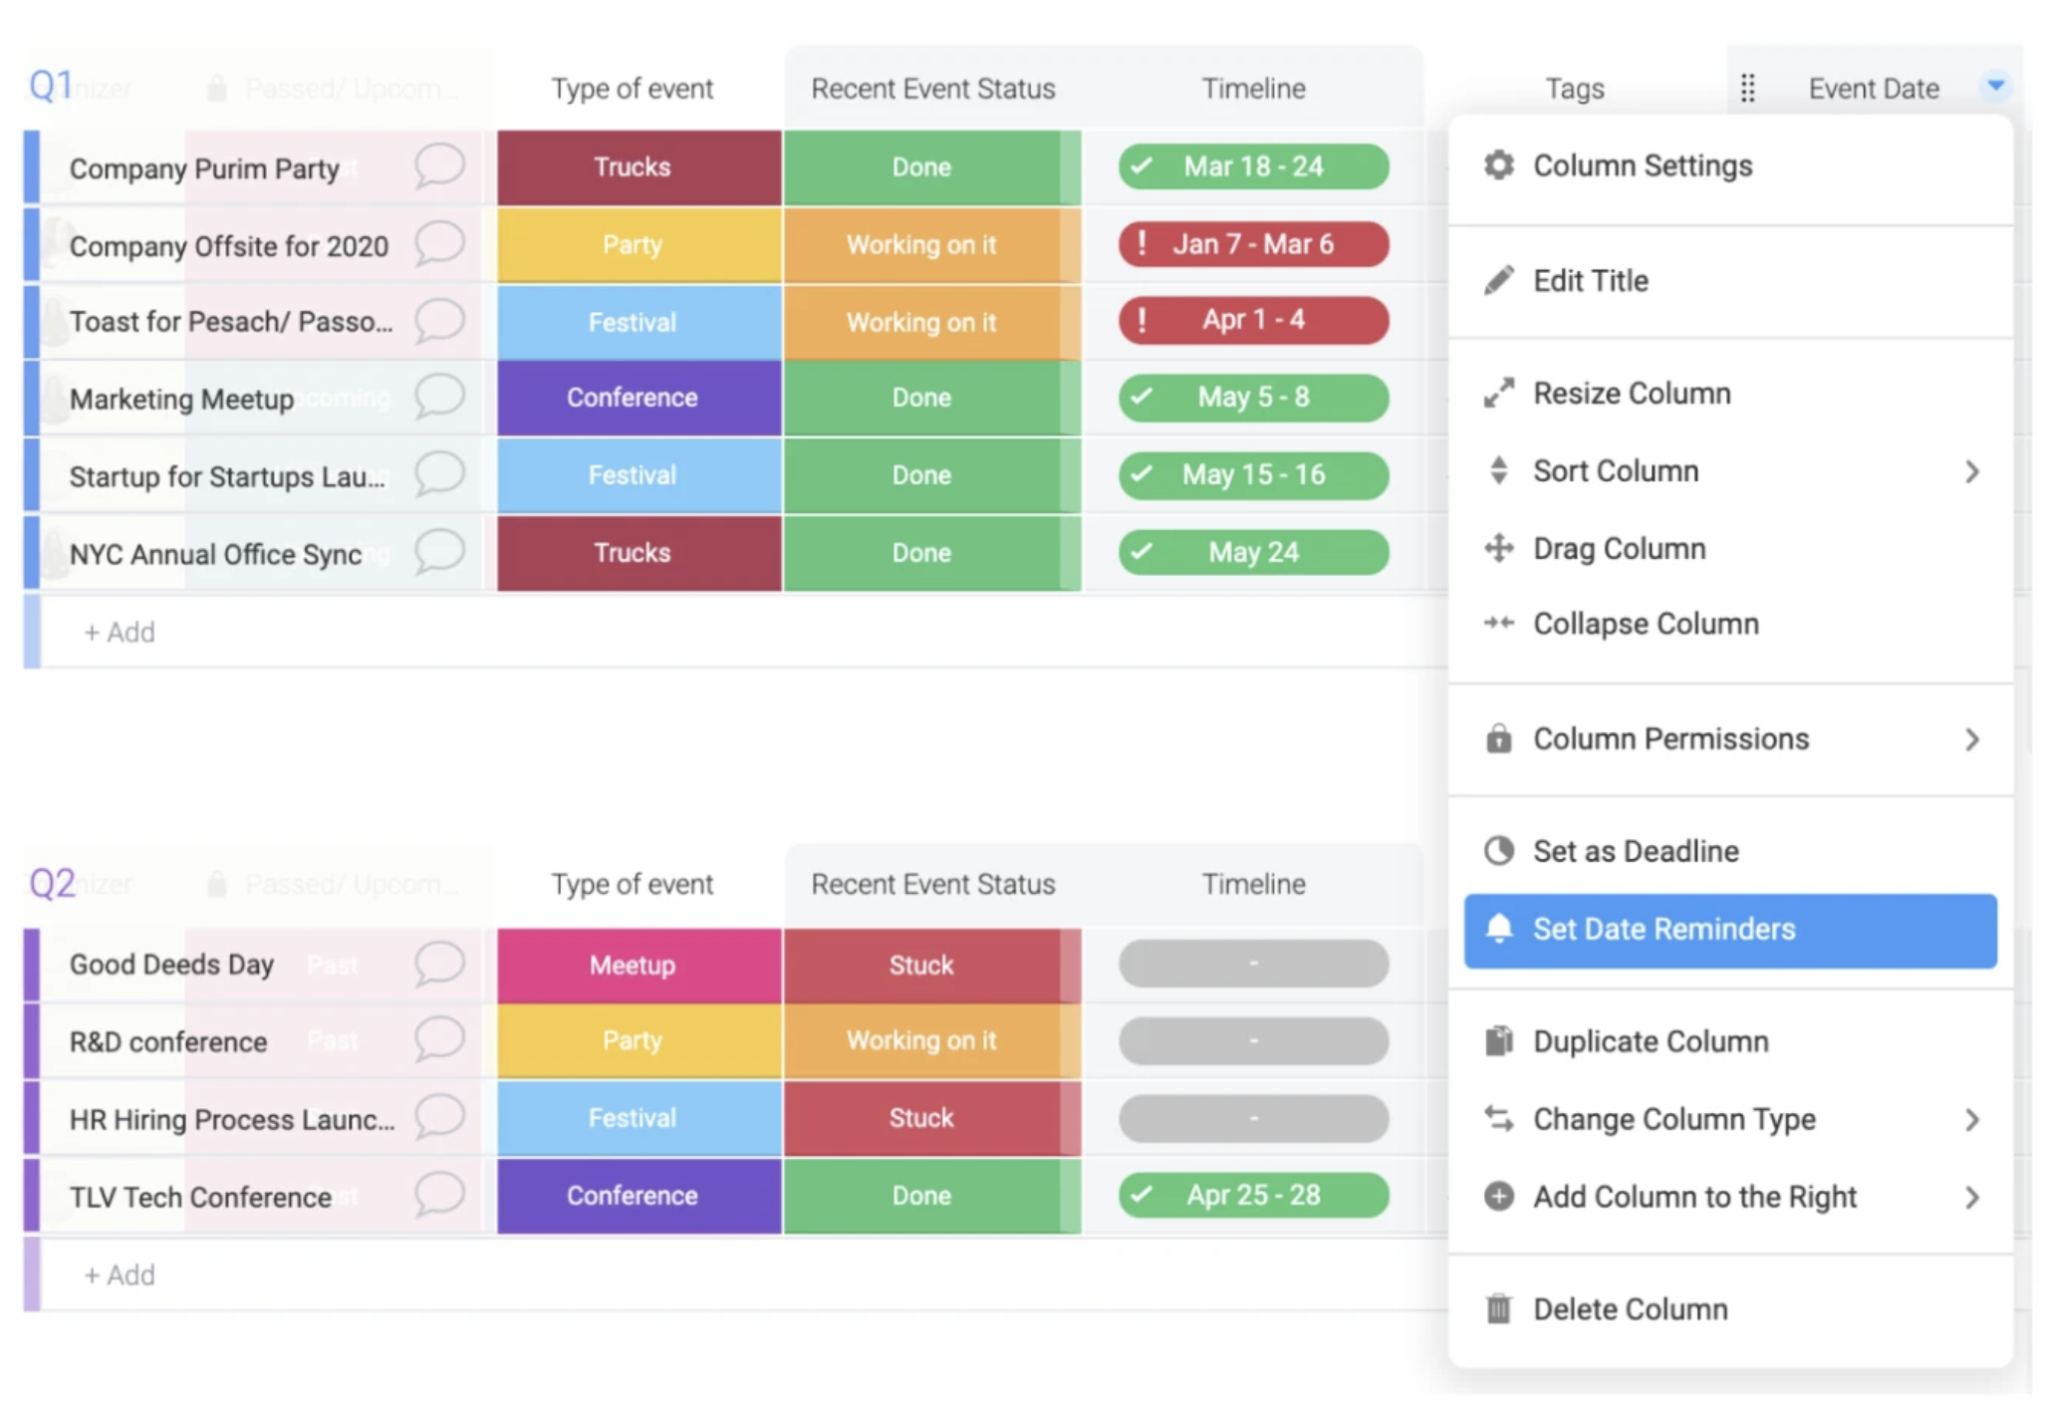The image size is (2048, 1407).
Task: Click the Resize Column arrows icon
Action: [1497, 393]
